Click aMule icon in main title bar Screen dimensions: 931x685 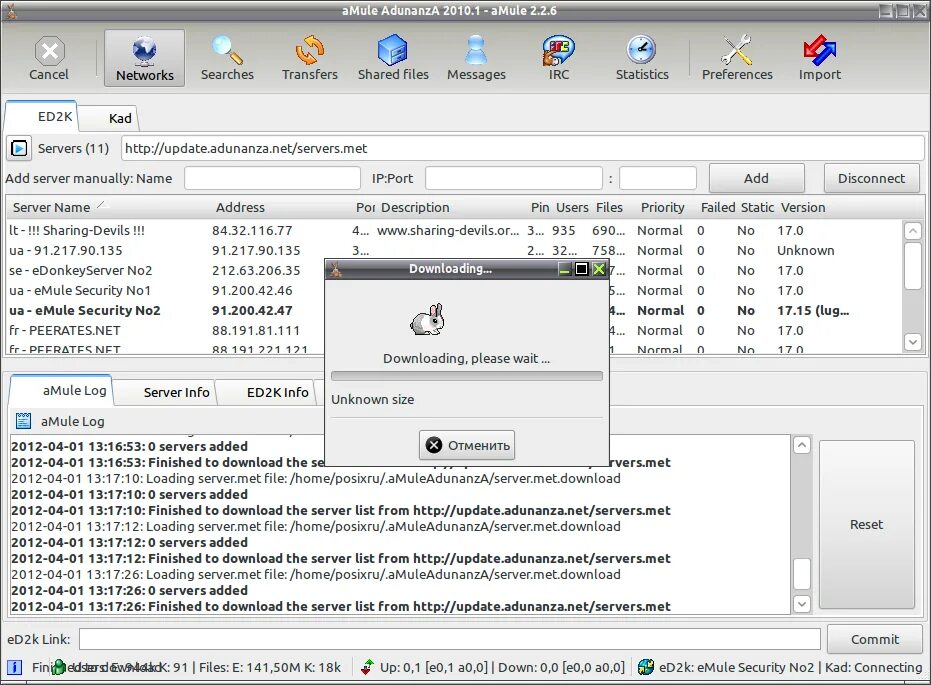click(11, 11)
